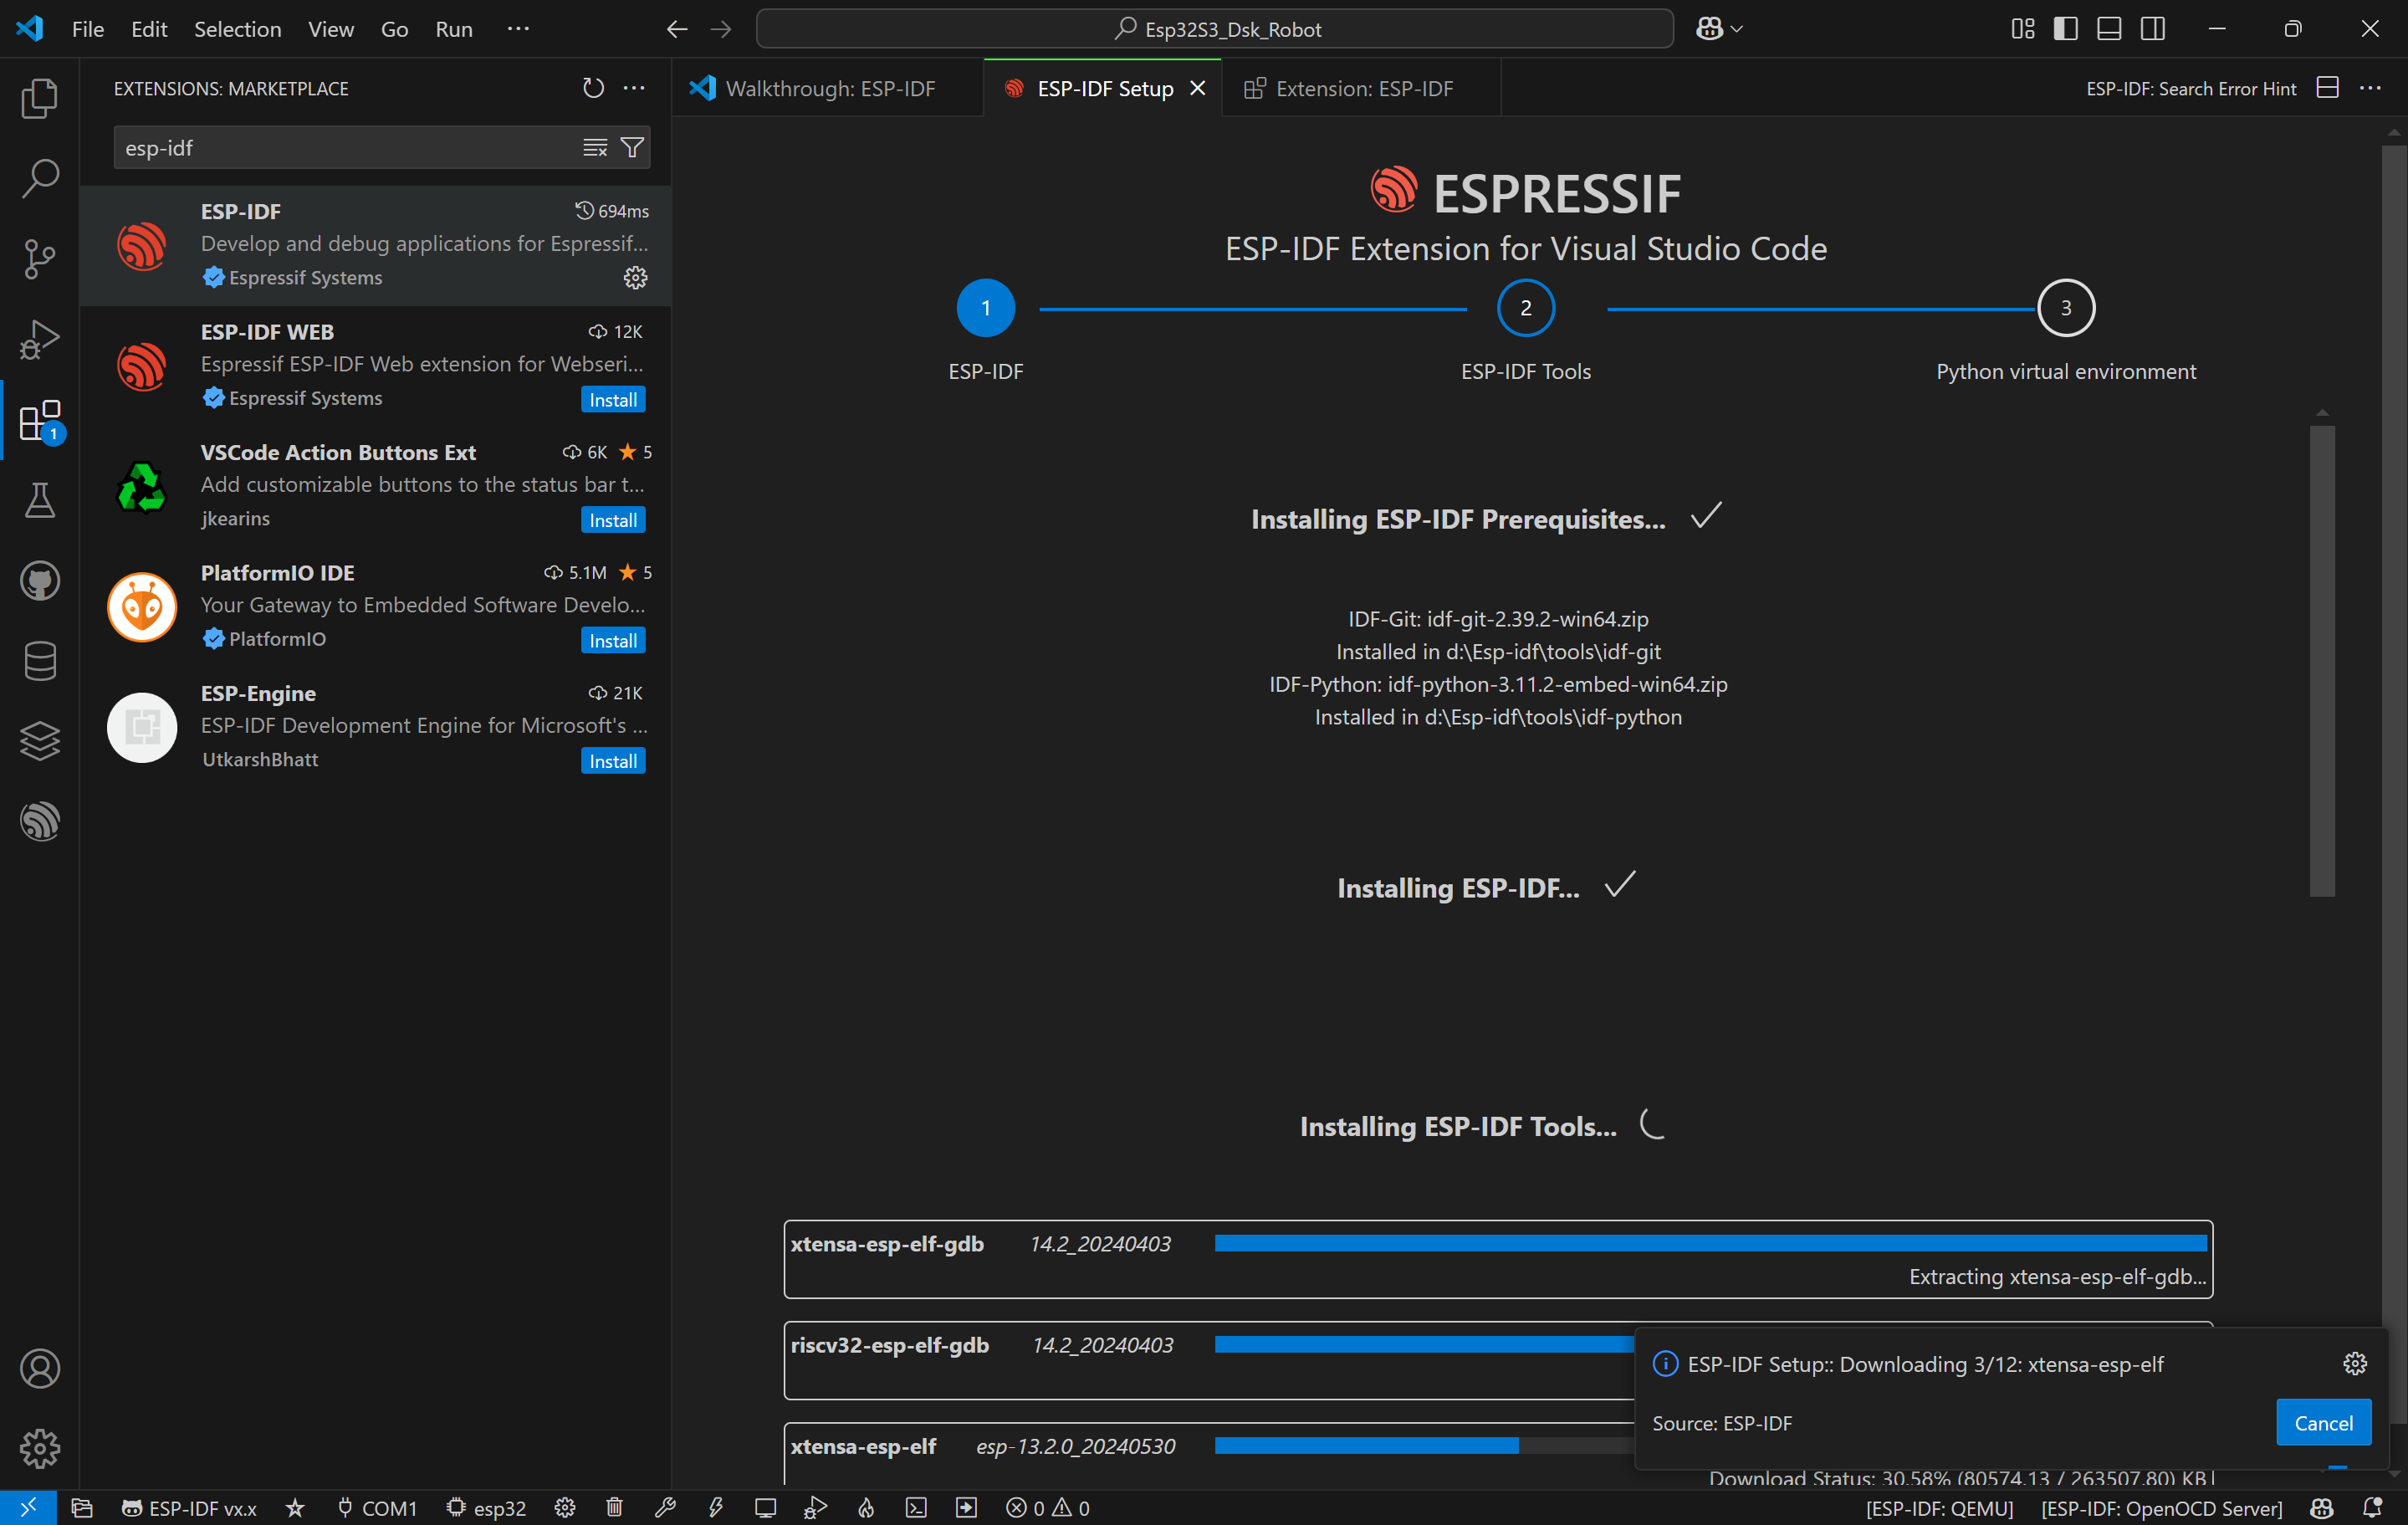This screenshot has width=2408, height=1525.
Task: Open the notifications bell
Action: coord(2372,1508)
